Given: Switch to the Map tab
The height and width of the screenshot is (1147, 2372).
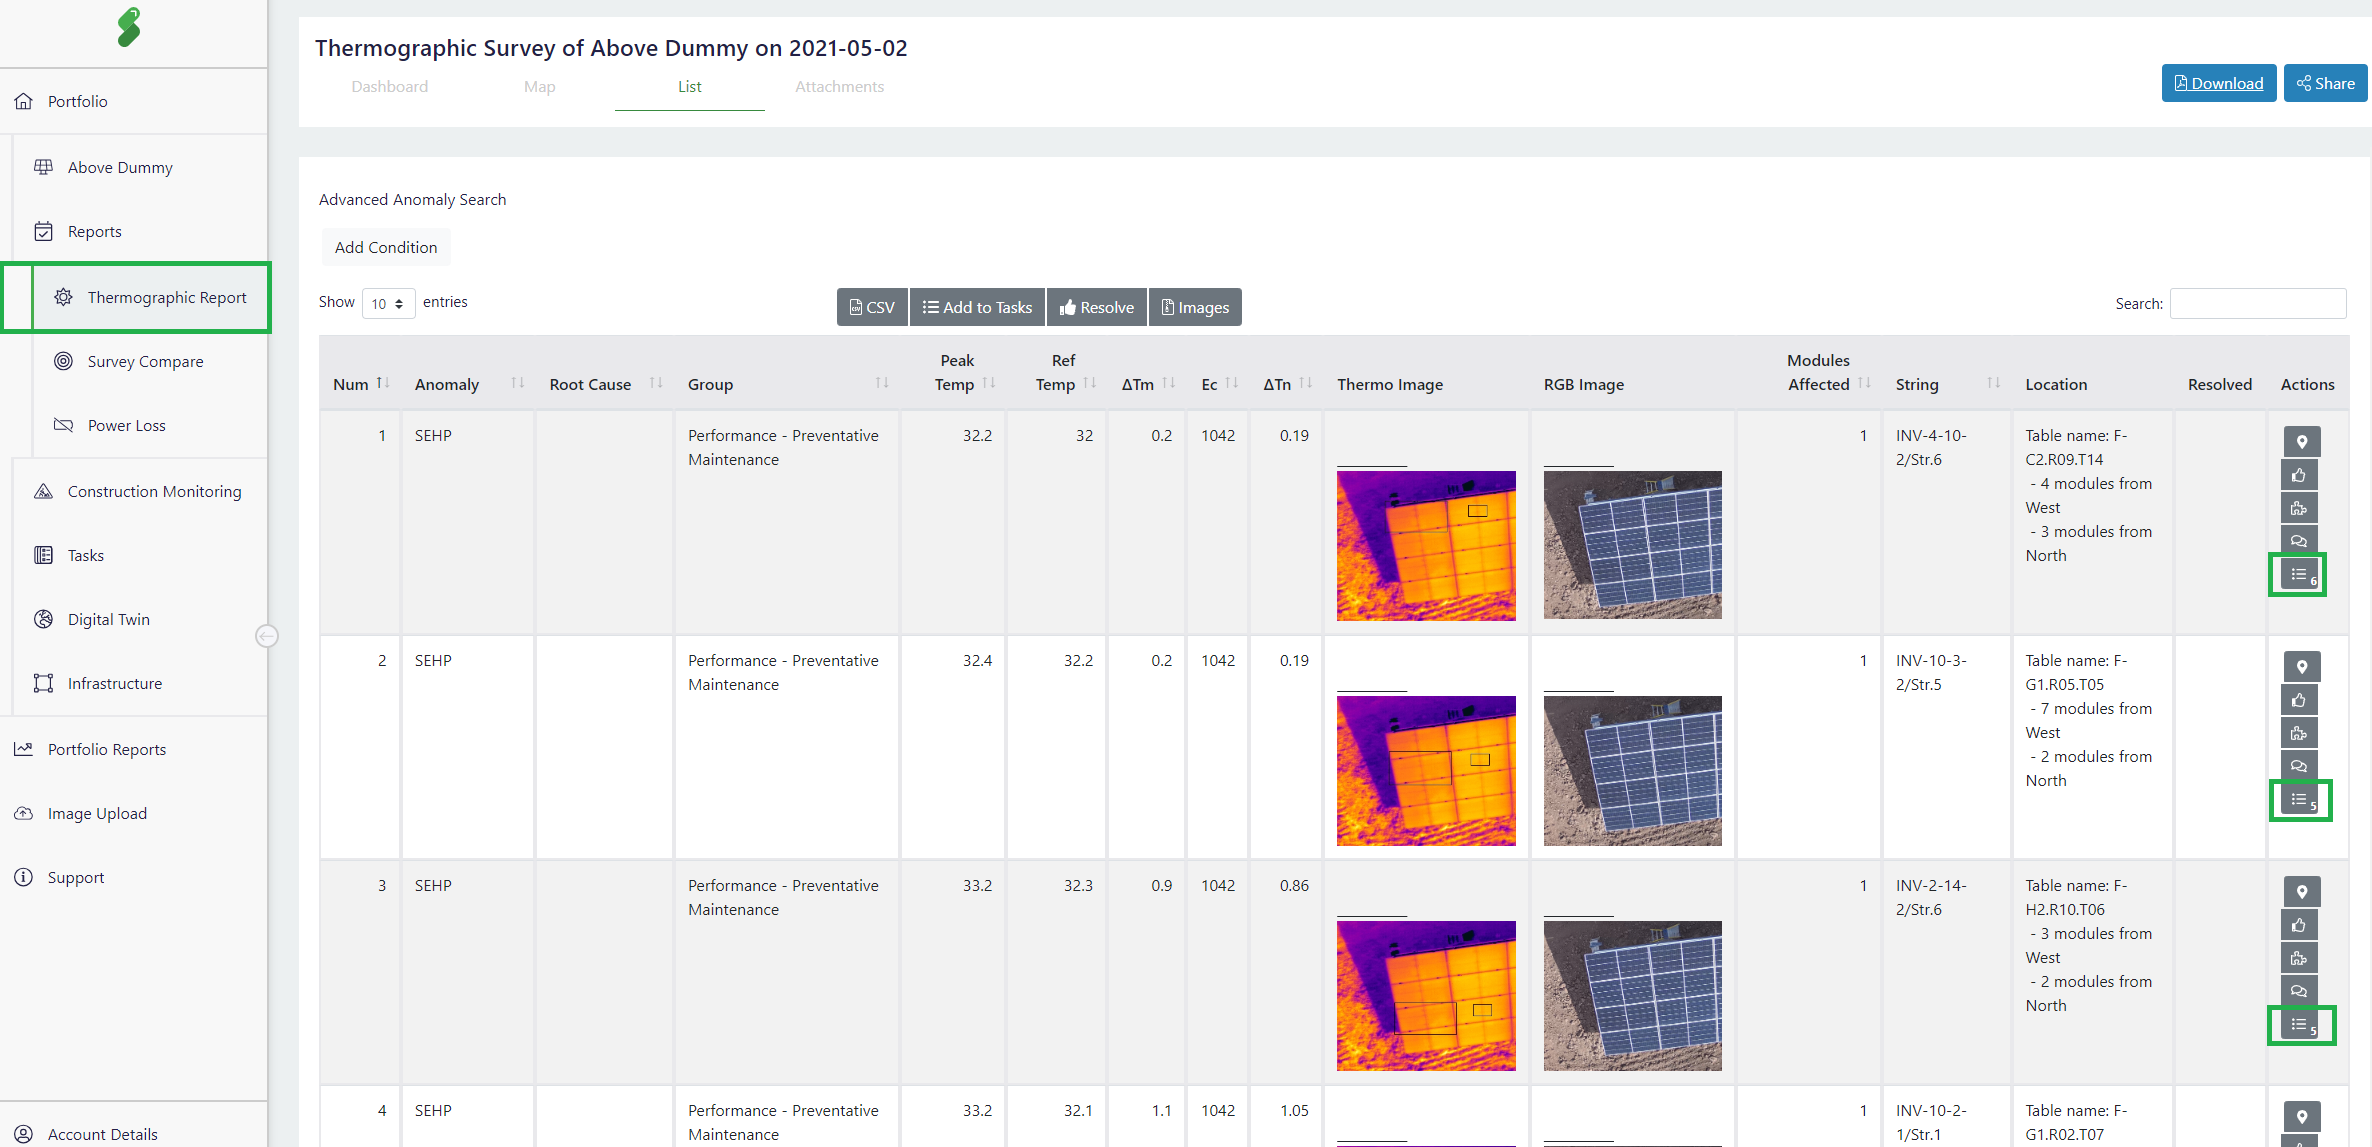Looking at the screenshot, I should point(539,87).
